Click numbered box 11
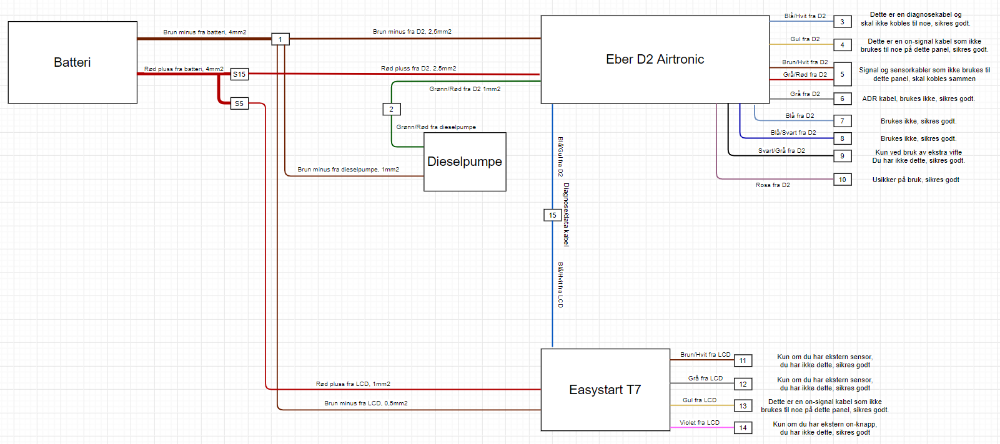Viewport: 1000px width, 444px height. 743,360
